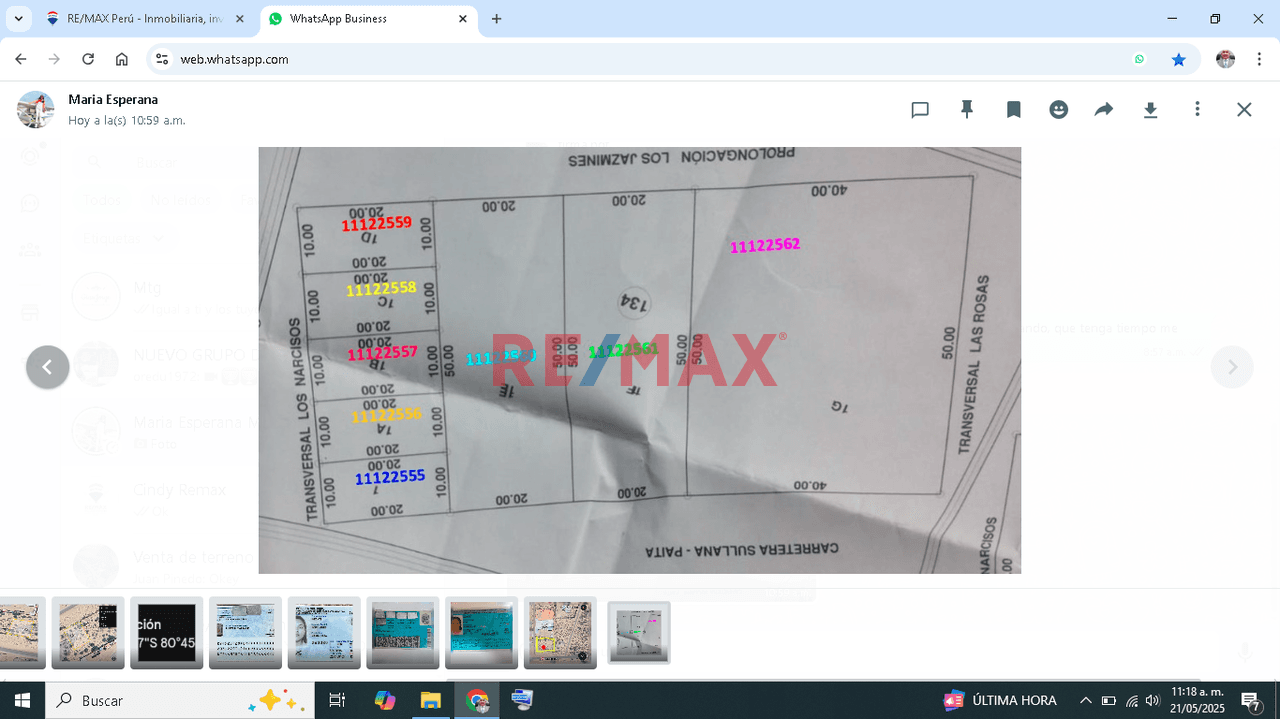Image resolution: width=1280 pixels, height=720 pixels.
Task: Open the browser Home page icon
Action: coord(121,59)
